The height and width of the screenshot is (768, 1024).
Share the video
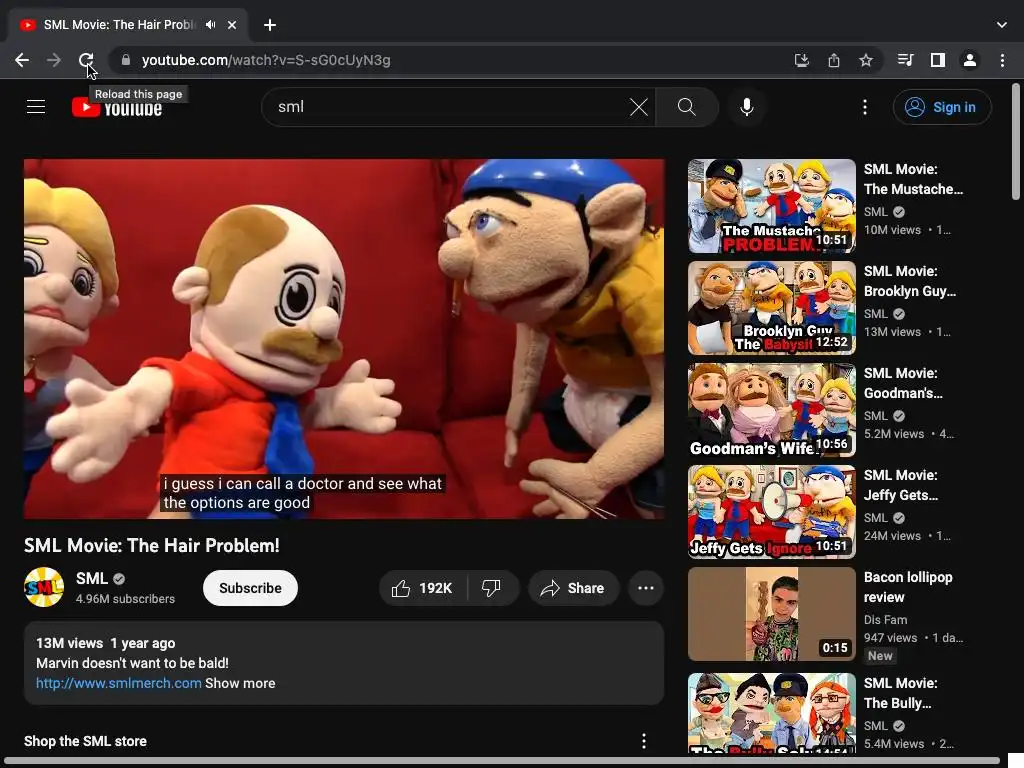click(573, 588)
